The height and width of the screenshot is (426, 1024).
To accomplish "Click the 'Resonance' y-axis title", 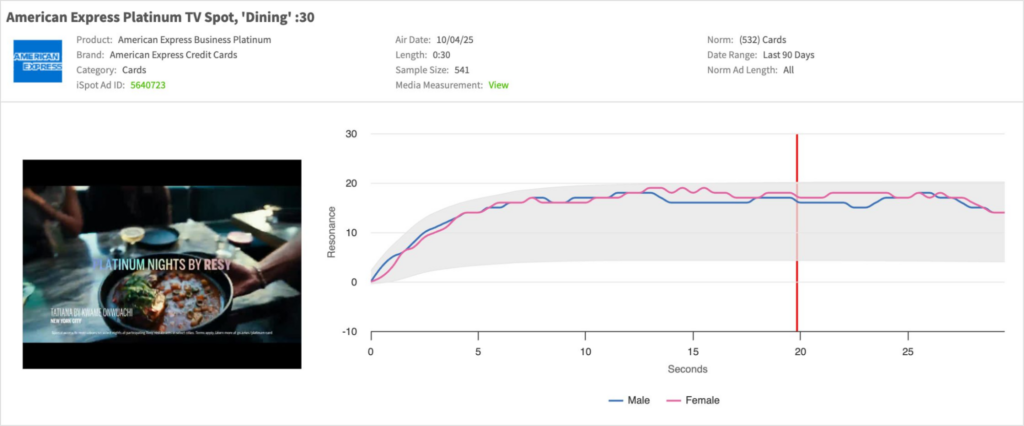I will (x=332, y=233).
